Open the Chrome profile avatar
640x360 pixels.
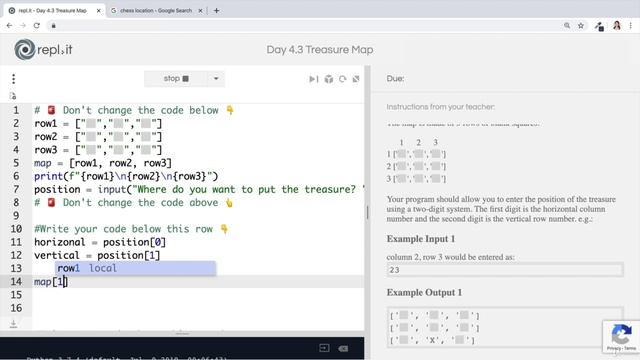click(x=617, y=26)
